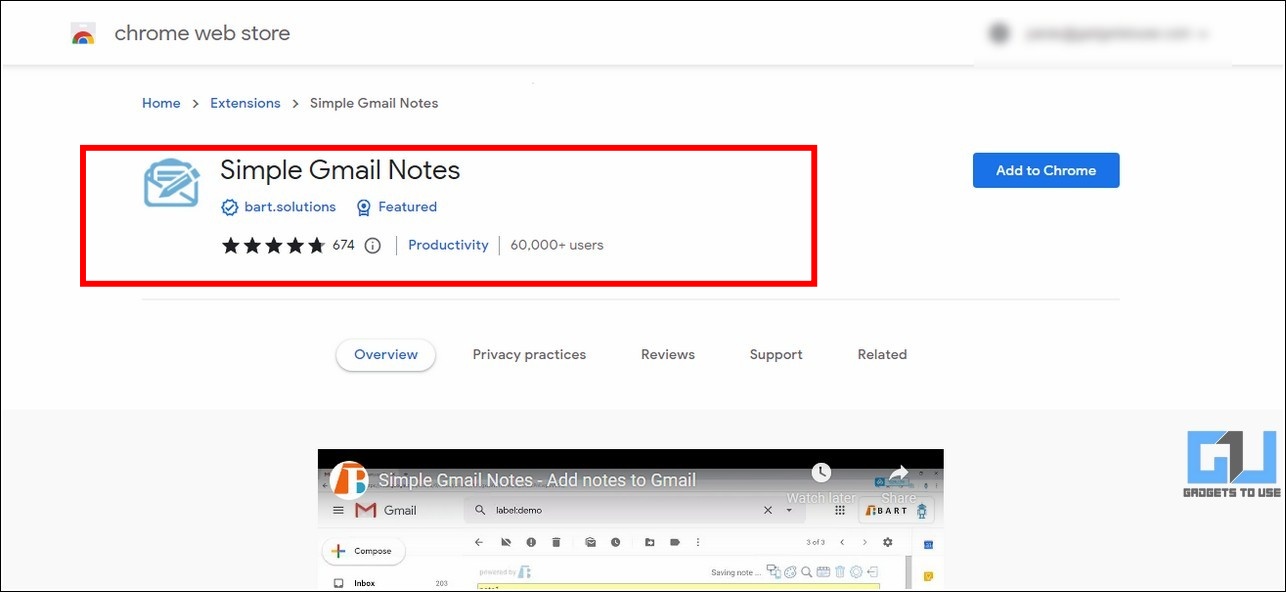Open the video title 'Simple Gmail Notes - Add notes to Gmail'

(537, 480)
